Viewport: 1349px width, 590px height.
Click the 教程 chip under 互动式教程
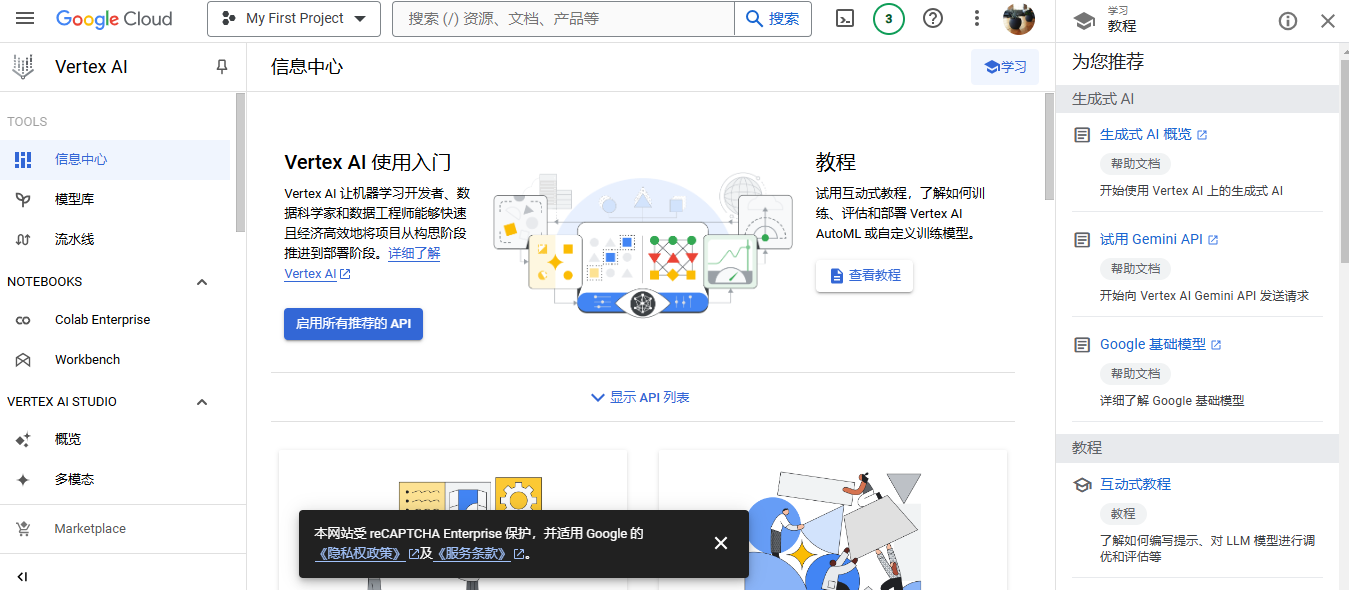pyautogui.click(x=1123, y=514)
